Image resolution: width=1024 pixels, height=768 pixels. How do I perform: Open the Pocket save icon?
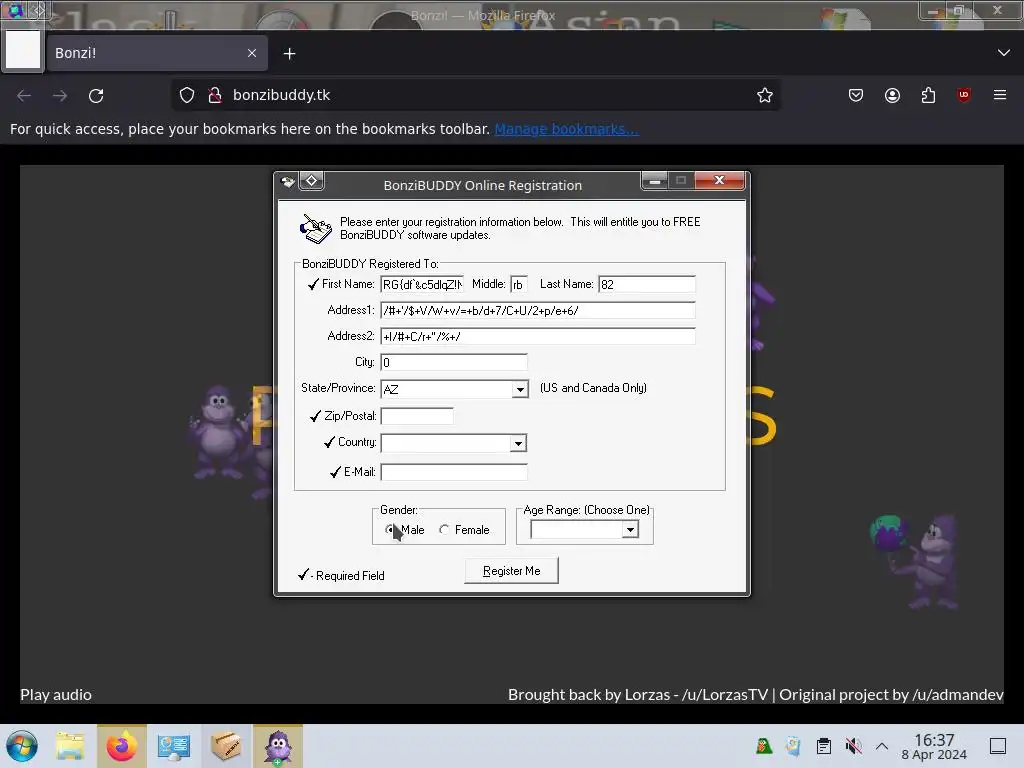856,95
